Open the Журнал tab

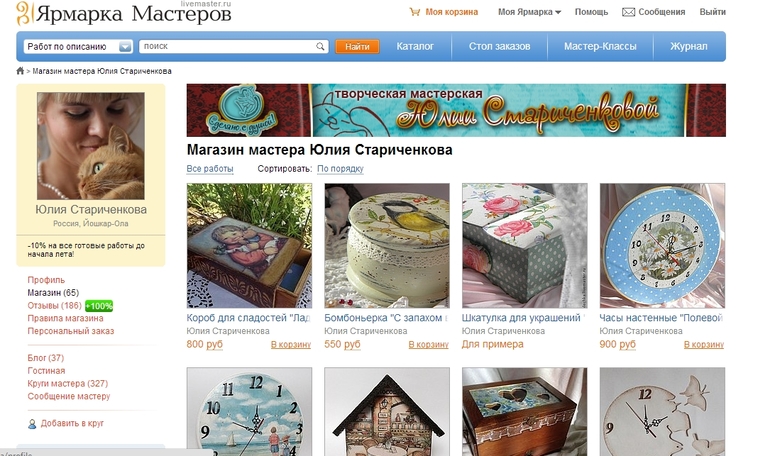(x=688, y=47)
